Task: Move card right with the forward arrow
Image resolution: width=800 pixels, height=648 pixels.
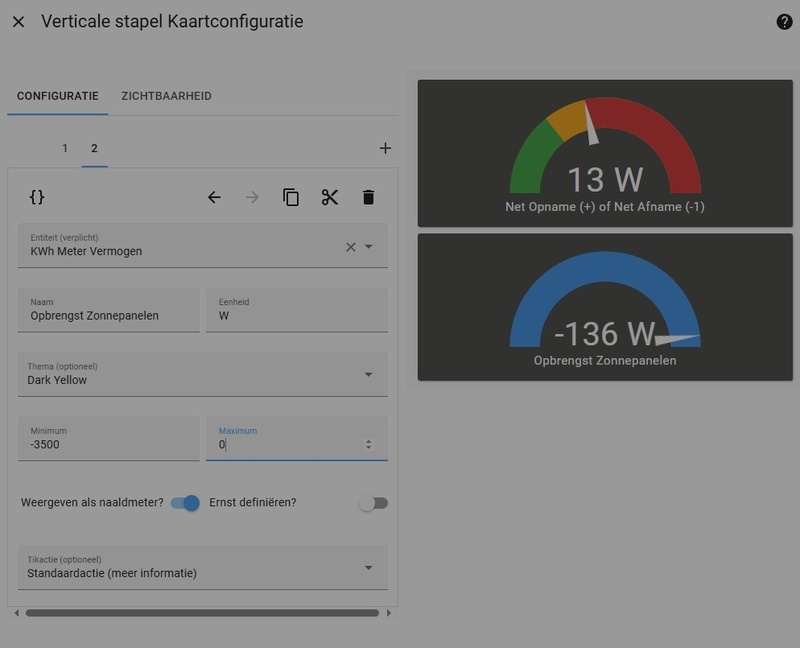Action: click(253, 197)
